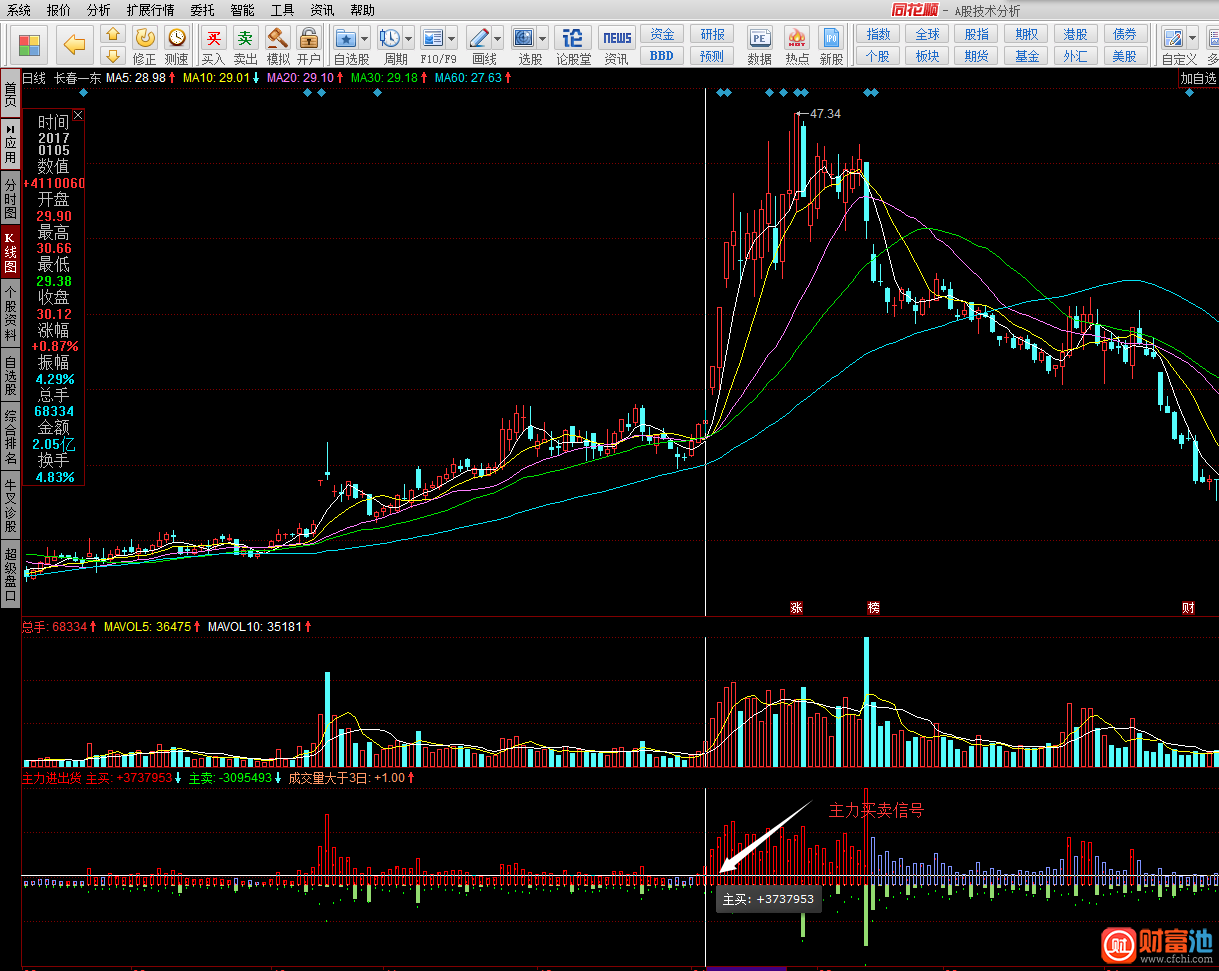Image resolution: width=1219 pixels, height=971 pixels.
Task: Click the 板块 sector button
Action: point(927,56)
